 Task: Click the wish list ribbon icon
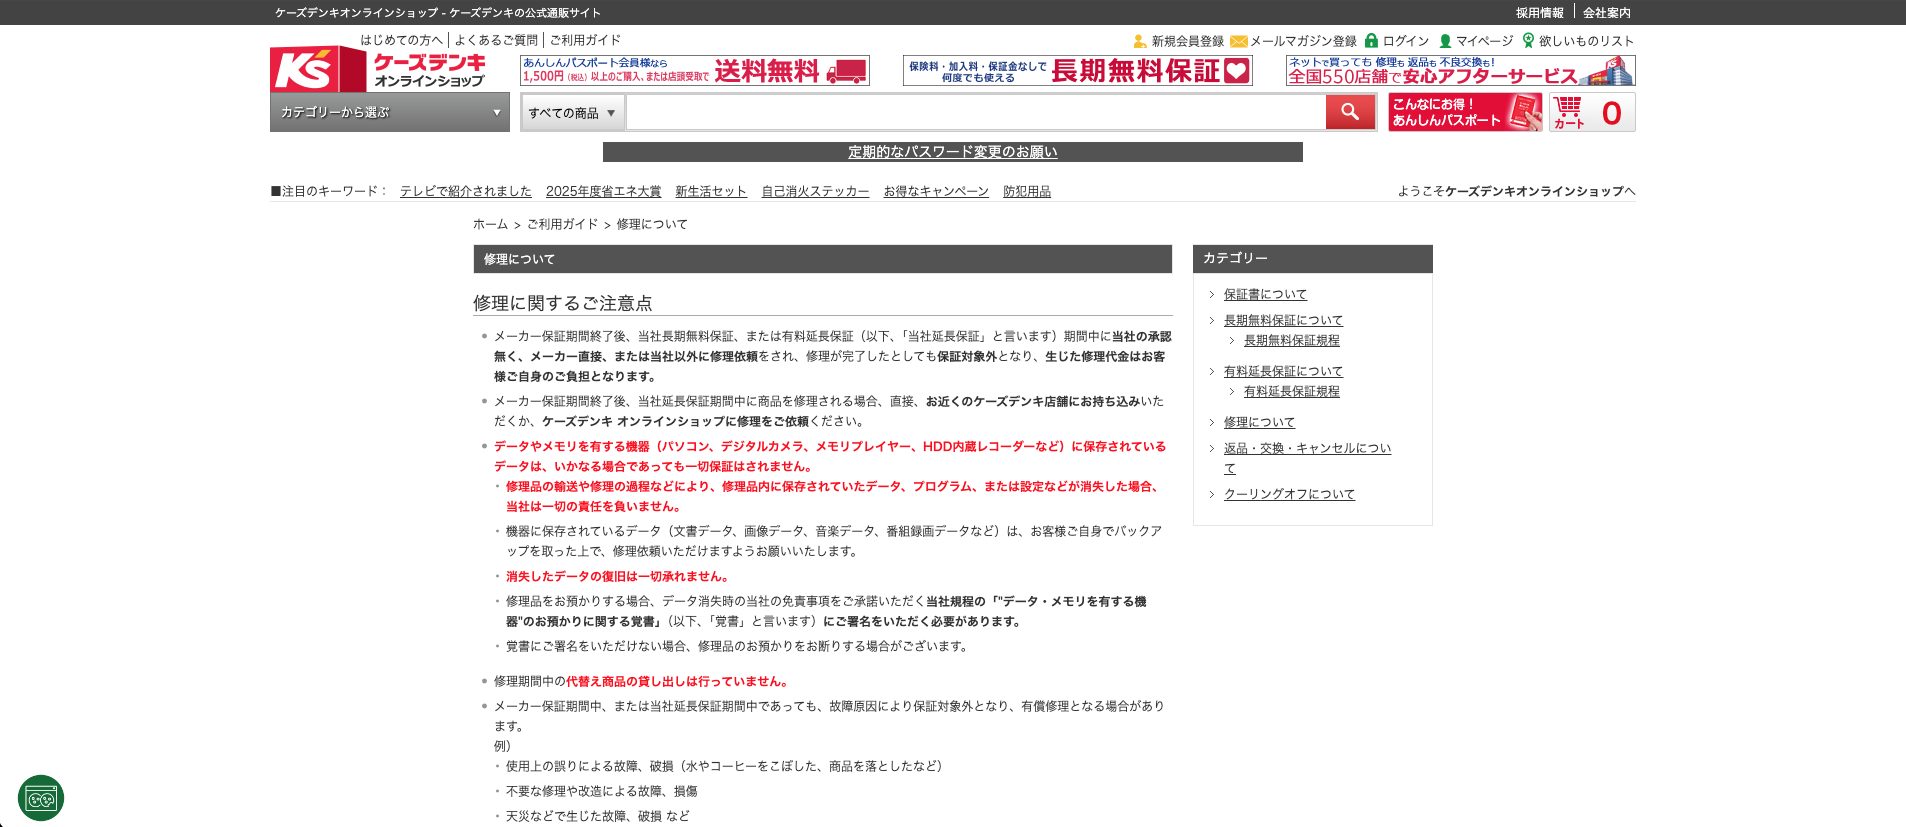click(1527, 41)
